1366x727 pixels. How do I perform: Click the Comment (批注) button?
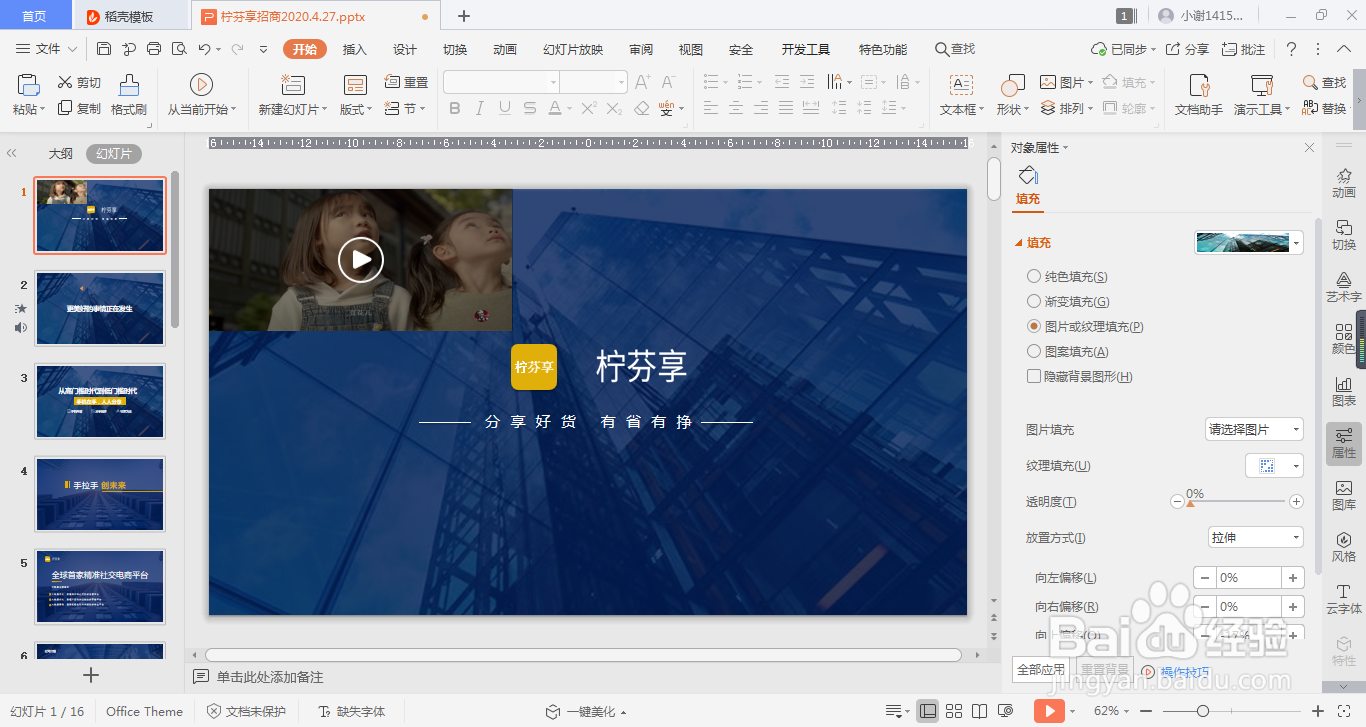pos(1243,49)
